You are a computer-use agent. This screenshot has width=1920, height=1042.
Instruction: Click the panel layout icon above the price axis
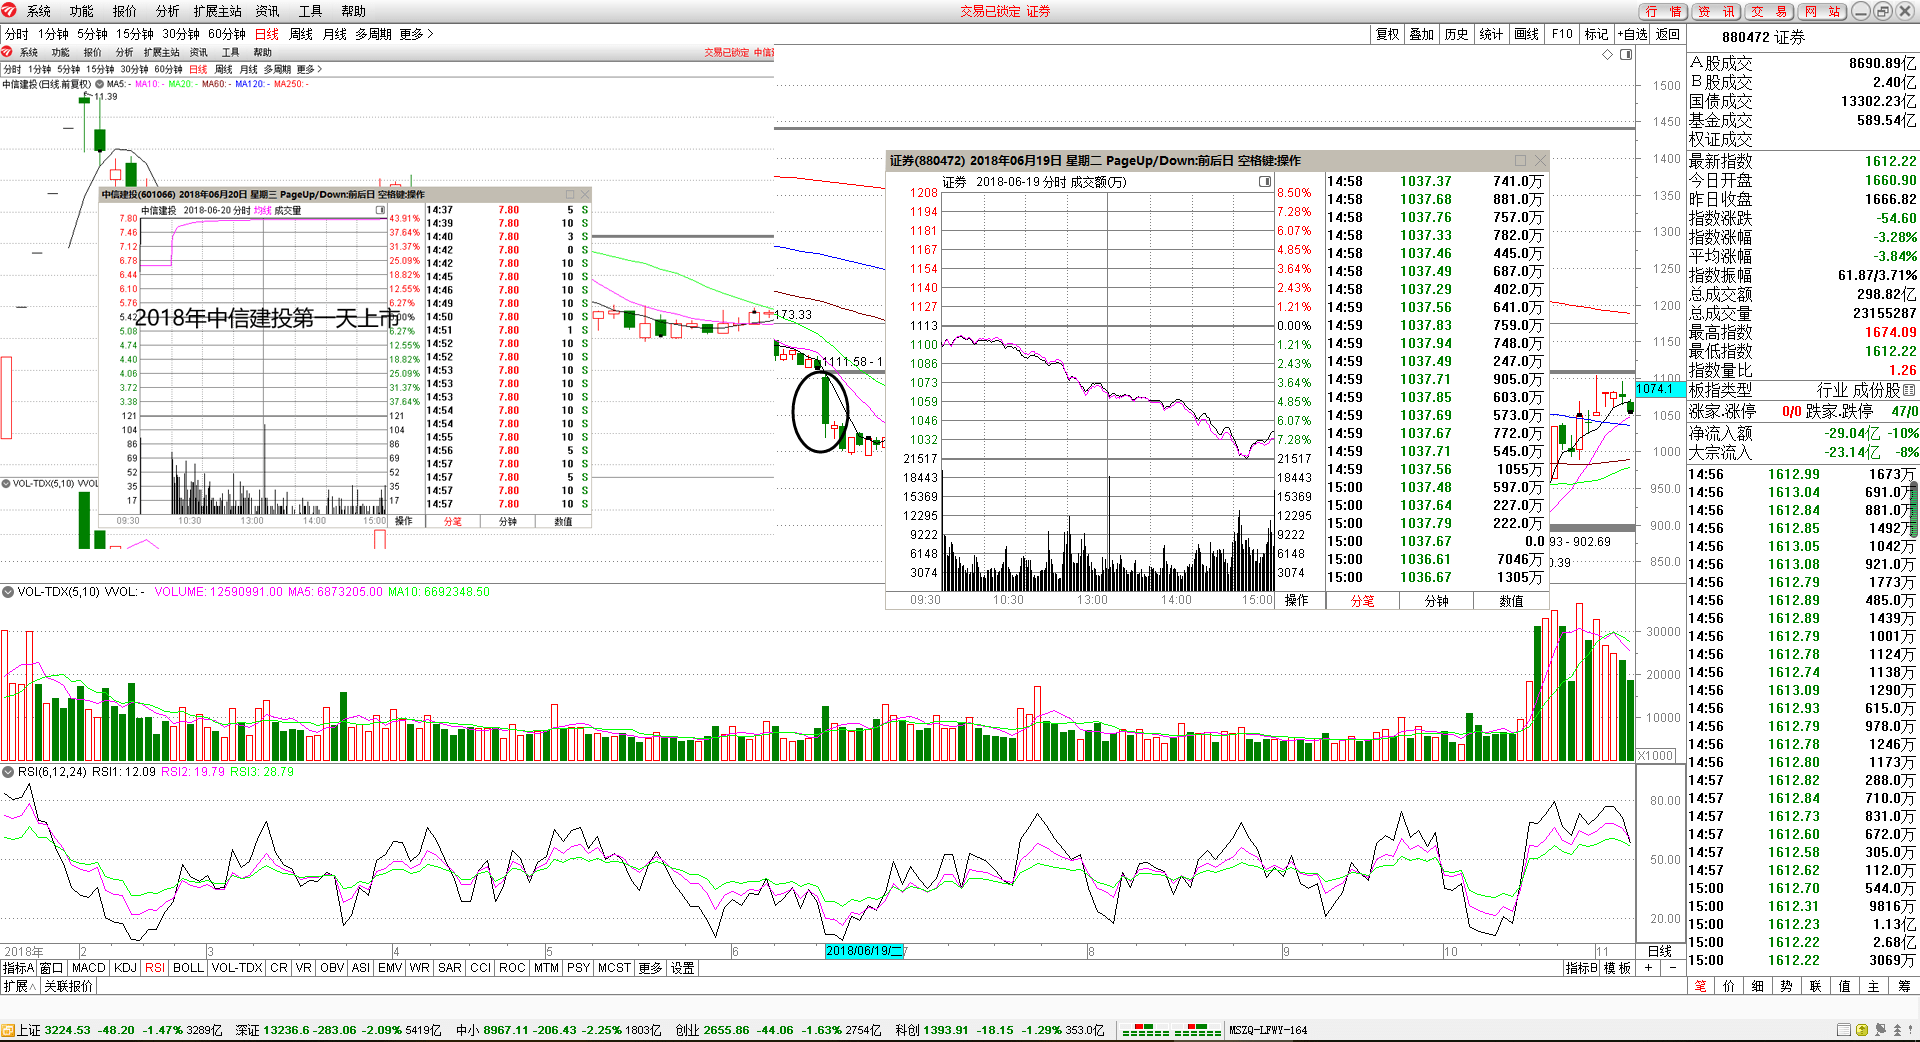[x=1626, y=55]
